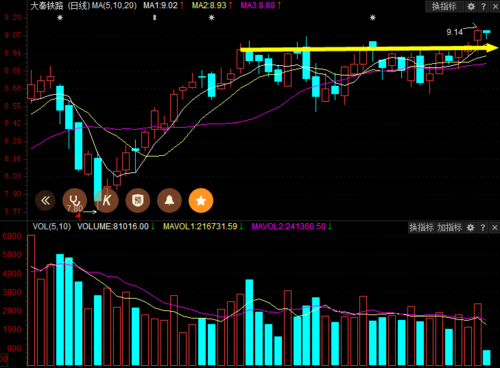Image resolution: width=500 pixels, height=368 pixels.
Task: Open the stock diagnosis stethoscope icon
Action: pos(75,200)
